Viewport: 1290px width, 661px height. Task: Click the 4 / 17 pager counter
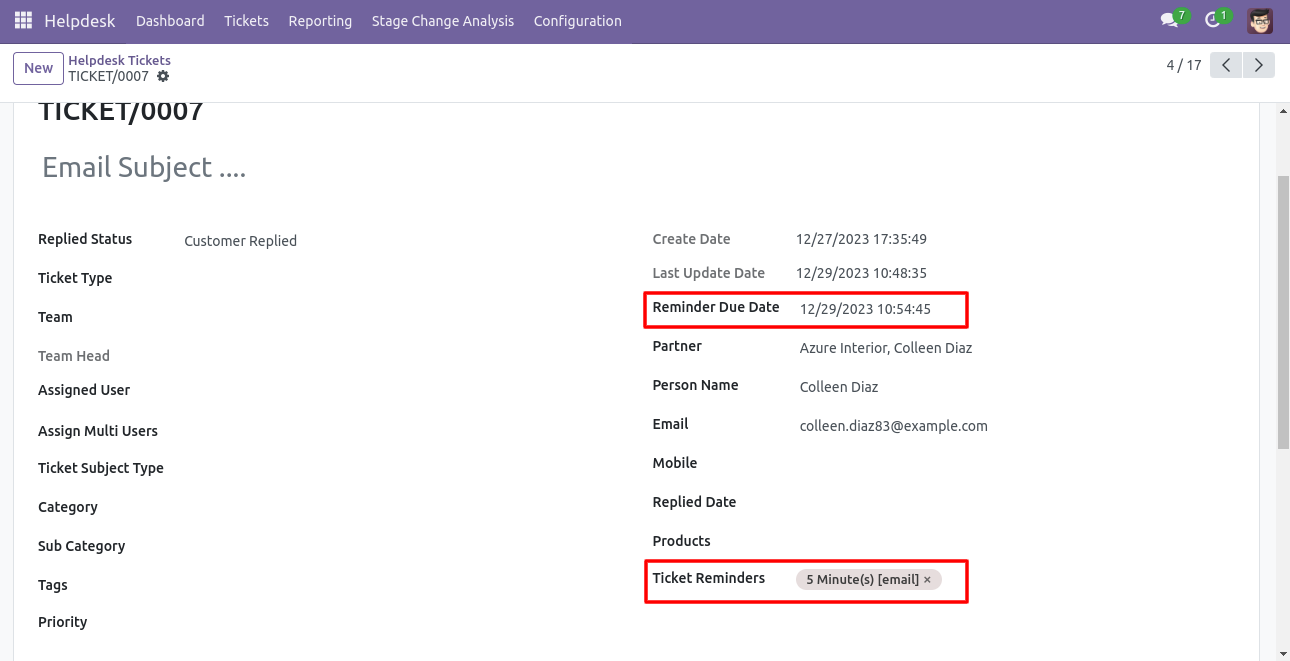pyautogui.click(x=1184, y=66)
